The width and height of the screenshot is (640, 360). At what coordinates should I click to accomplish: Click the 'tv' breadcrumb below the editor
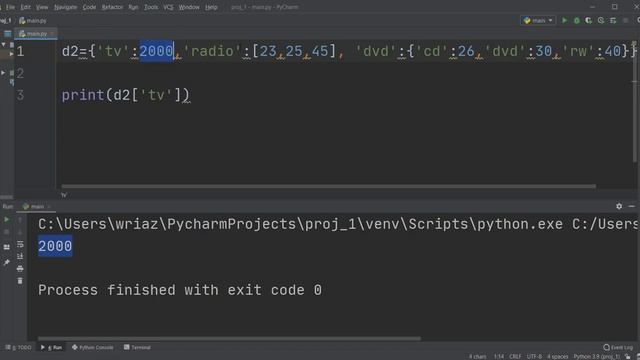(x=64, y=195)
